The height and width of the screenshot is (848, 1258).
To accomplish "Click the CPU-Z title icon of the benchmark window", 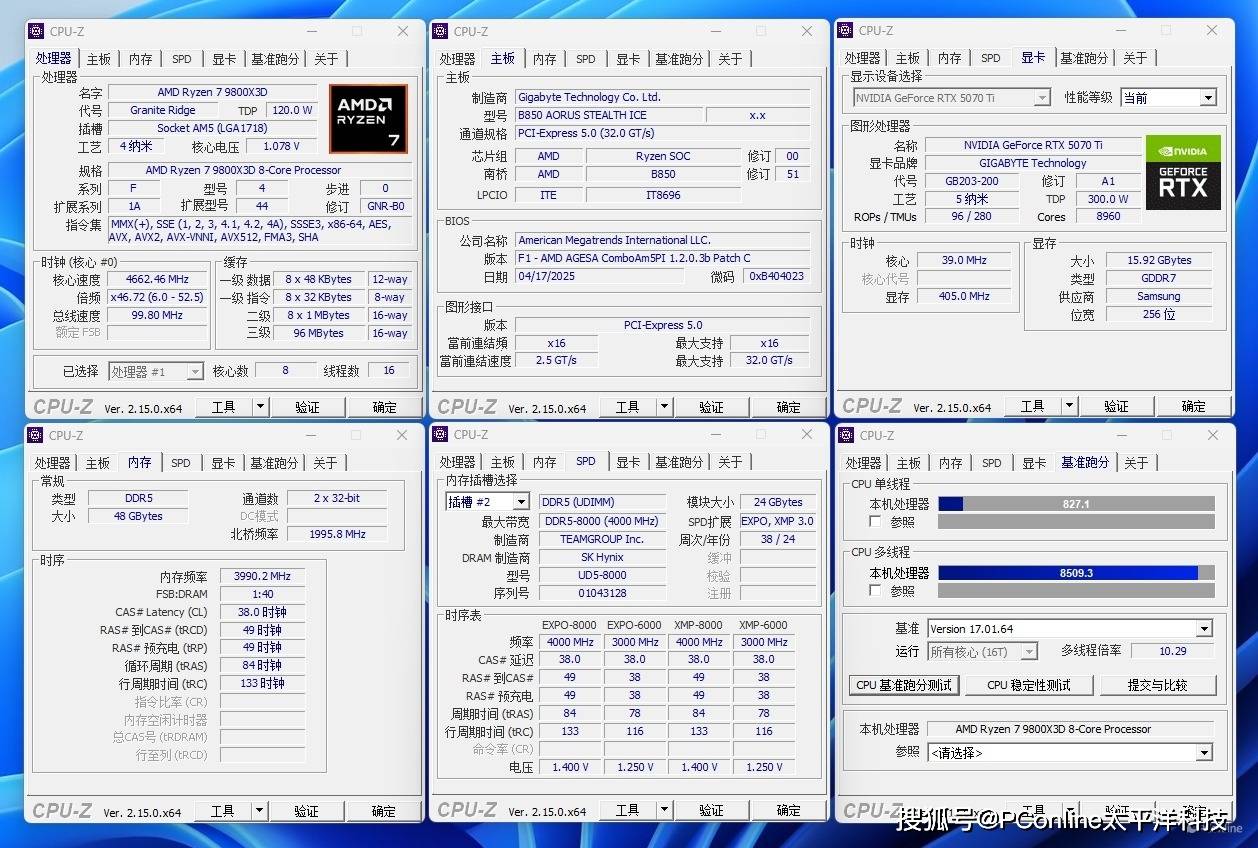I will pos(846,435).
